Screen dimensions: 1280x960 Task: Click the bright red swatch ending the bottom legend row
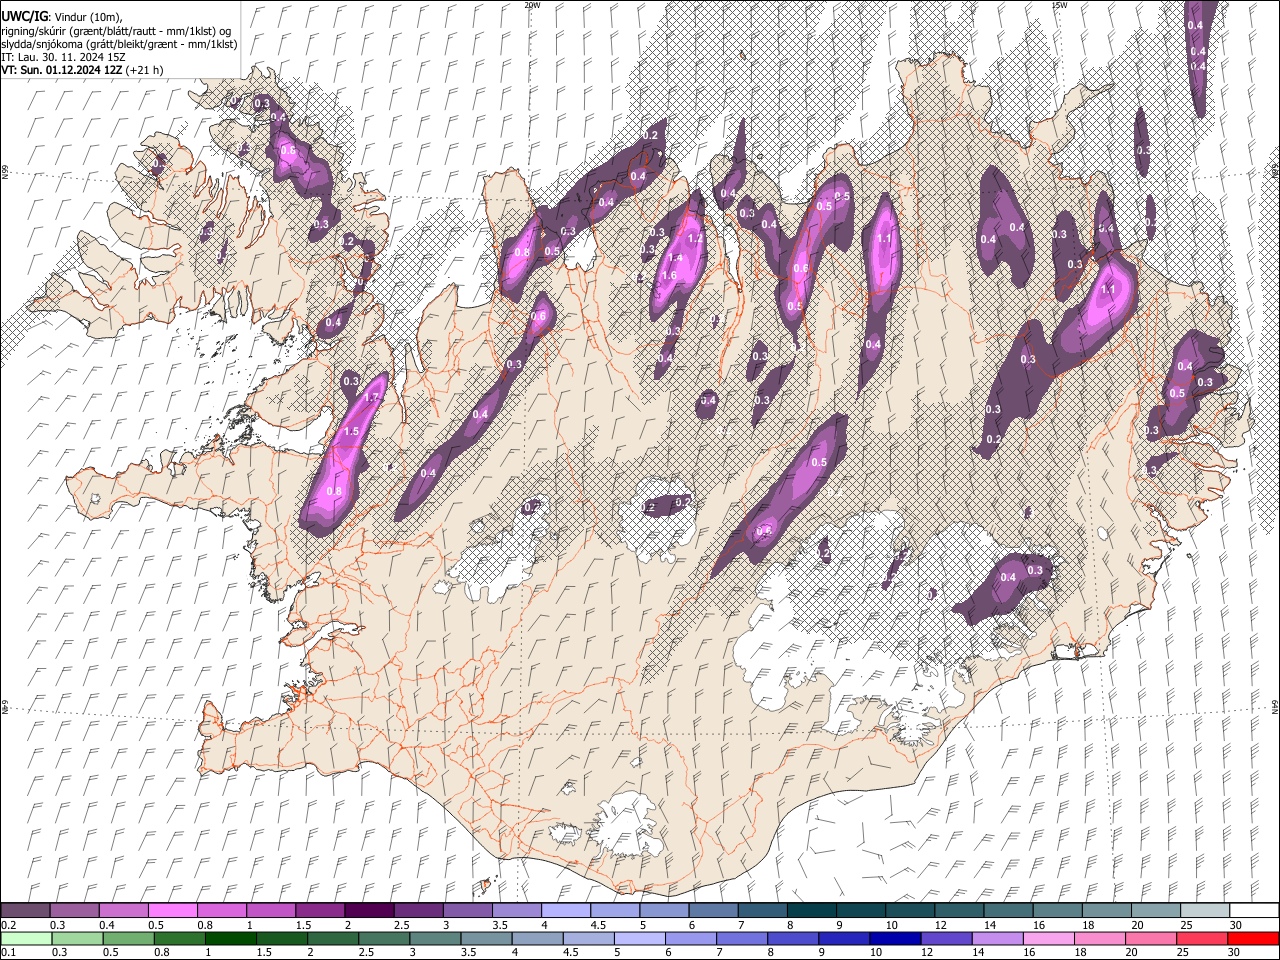click(1253, 939)
